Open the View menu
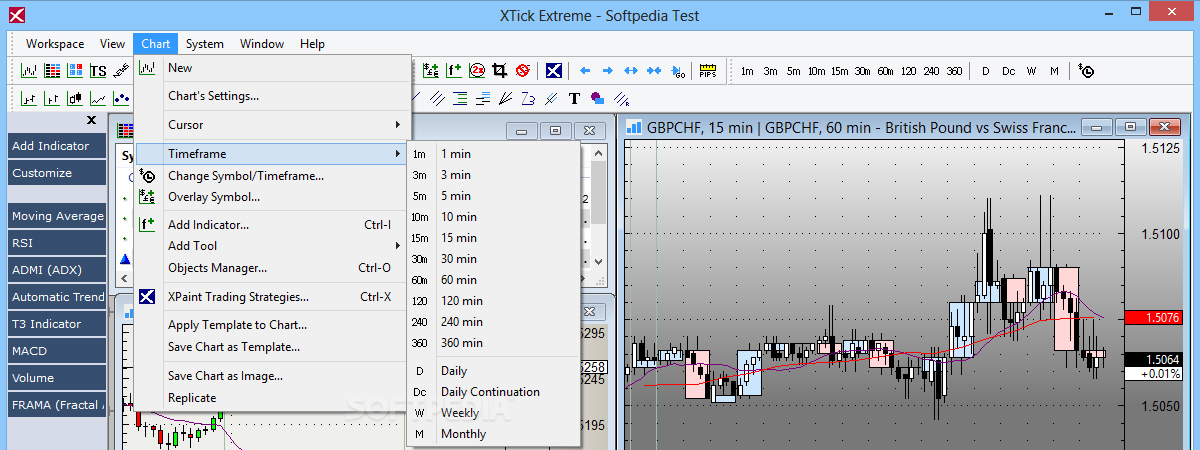 (113, 44)
